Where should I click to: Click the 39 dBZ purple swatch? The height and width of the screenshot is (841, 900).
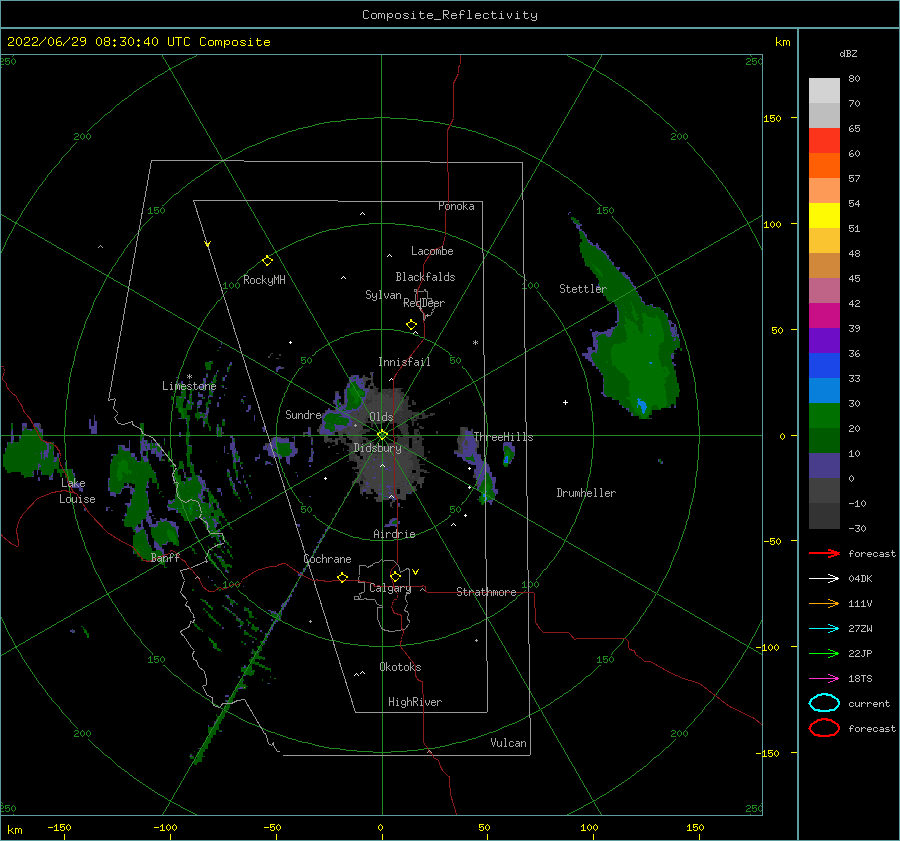click(824, 340)
